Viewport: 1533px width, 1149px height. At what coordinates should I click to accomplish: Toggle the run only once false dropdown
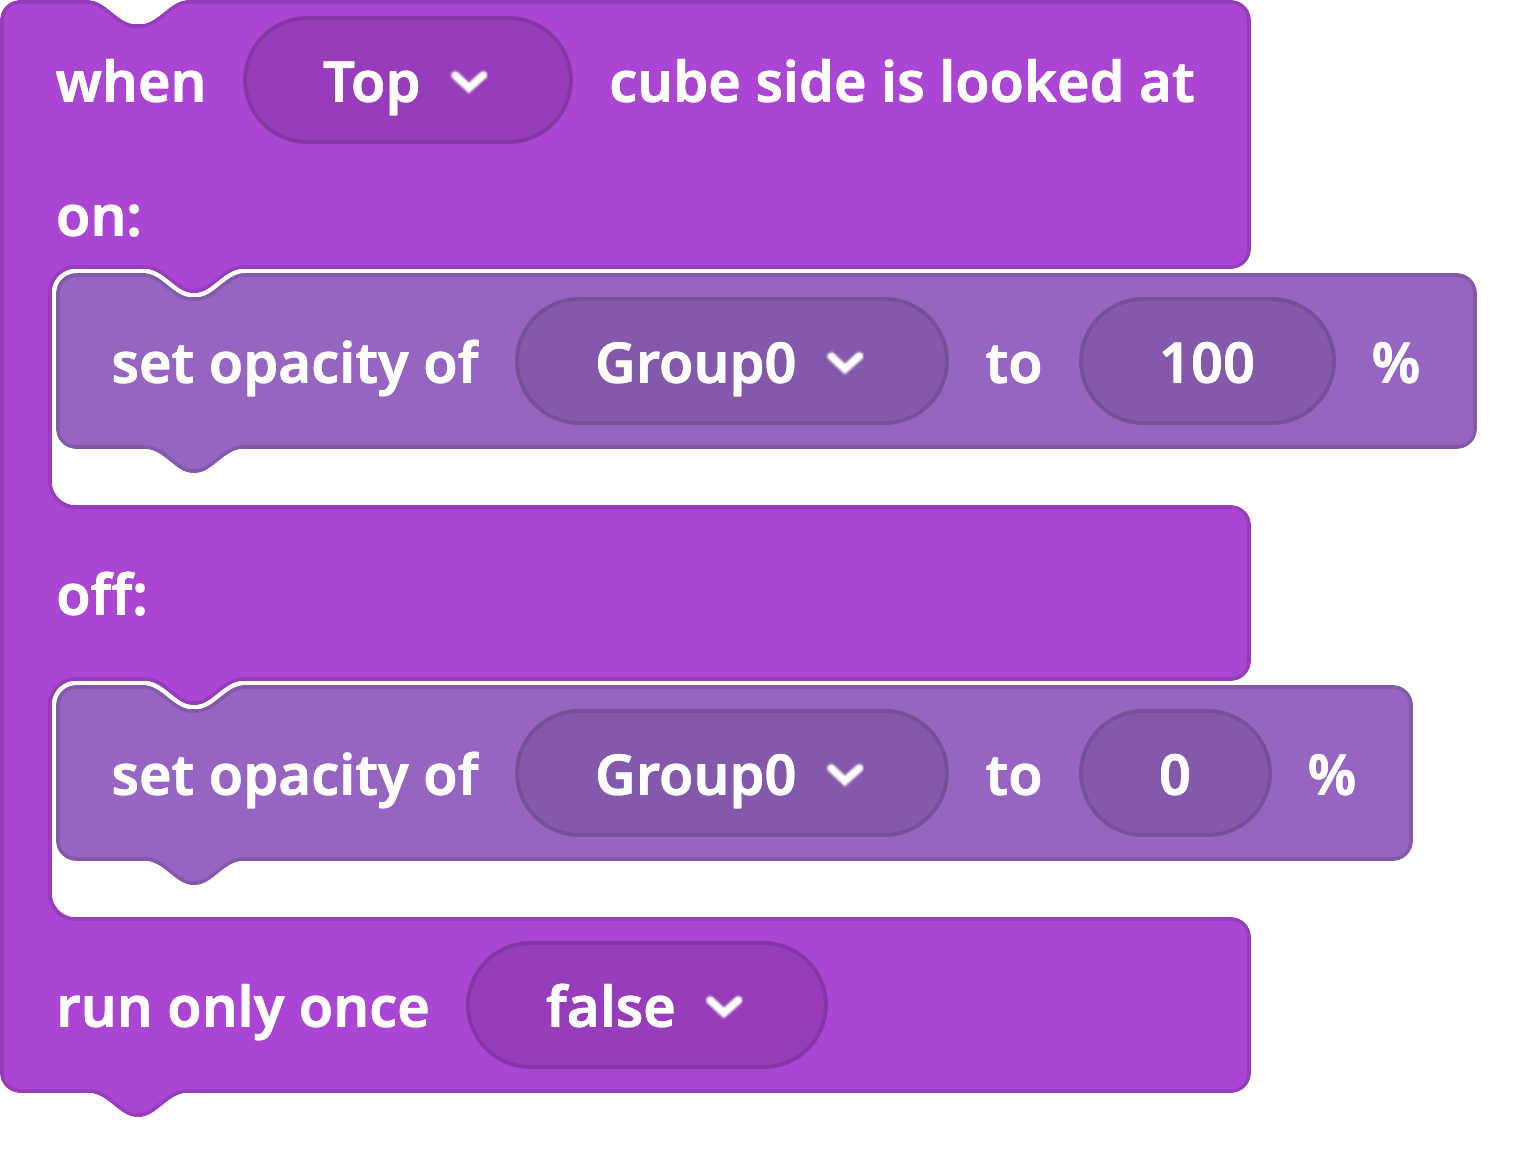pos(647,1006)
